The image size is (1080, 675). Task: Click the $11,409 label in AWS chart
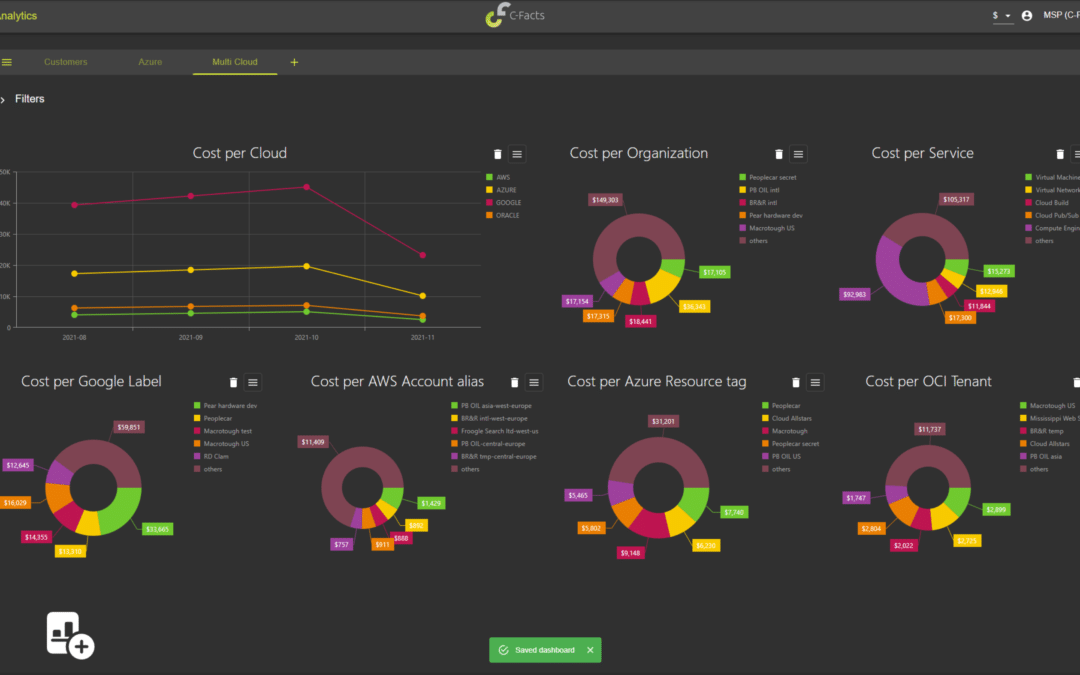pos(313,442)
